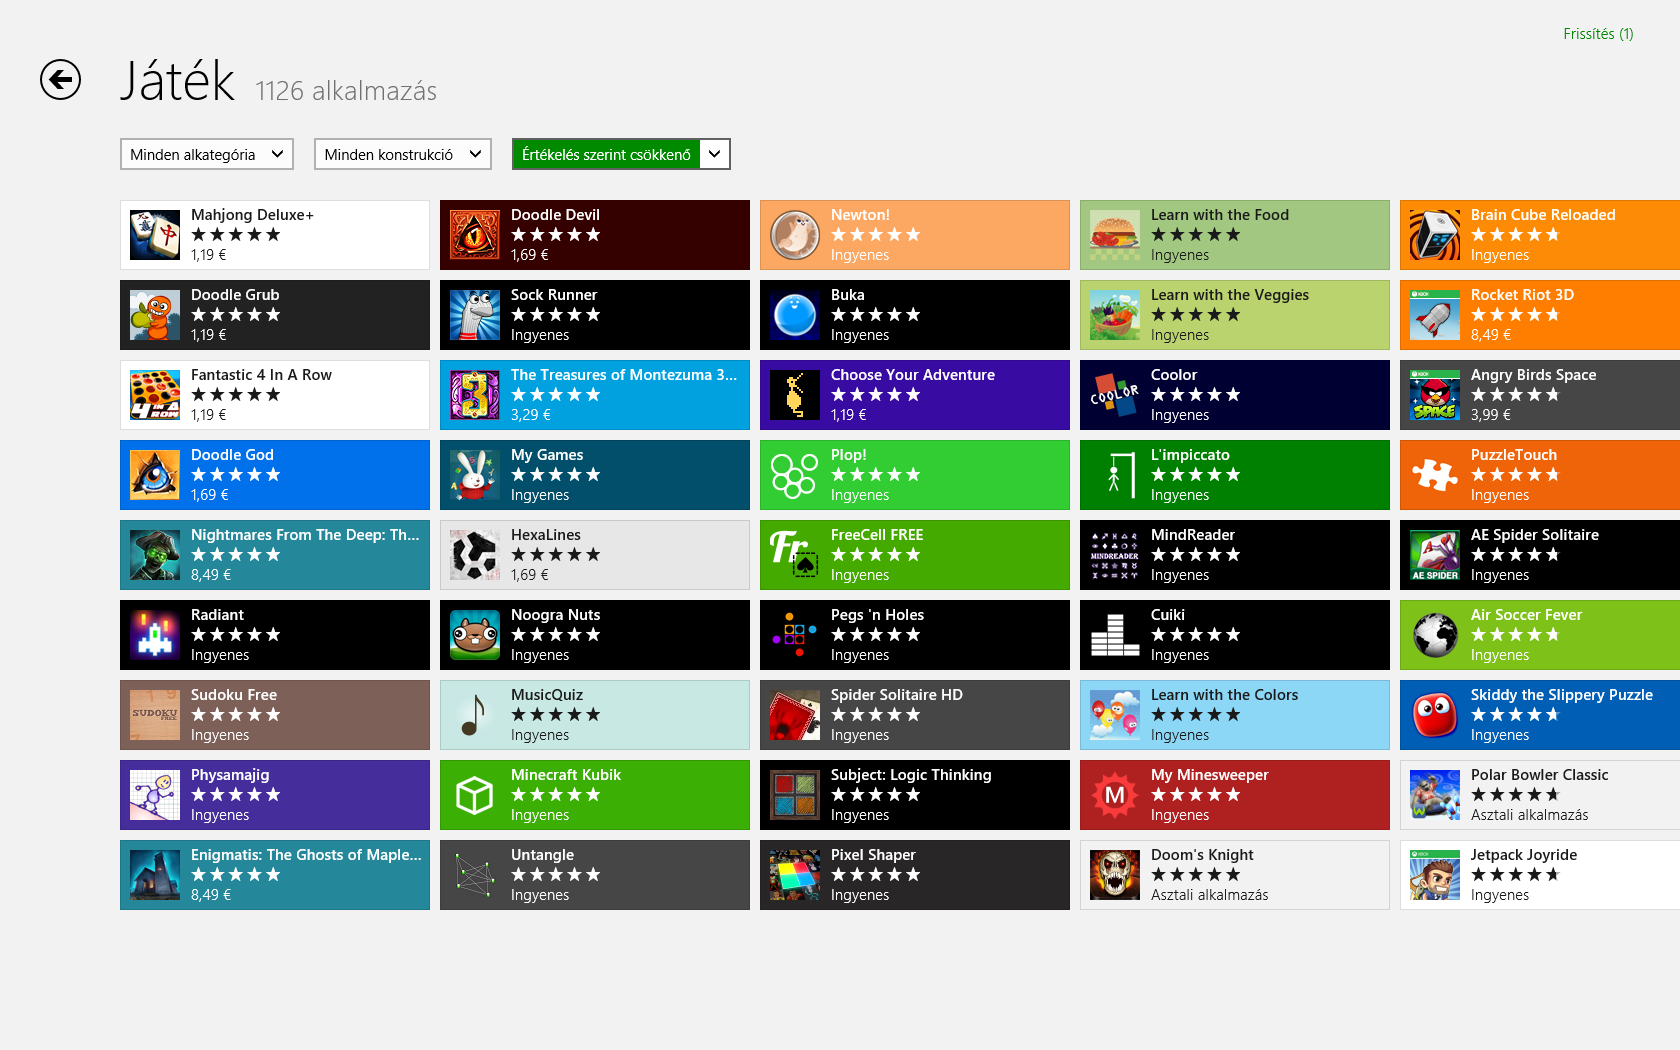The width and height of the screenshot is (1680, 1050).
Task: Click the PuzzleTouch puzzle piece icon
Action: [1435, 475]
